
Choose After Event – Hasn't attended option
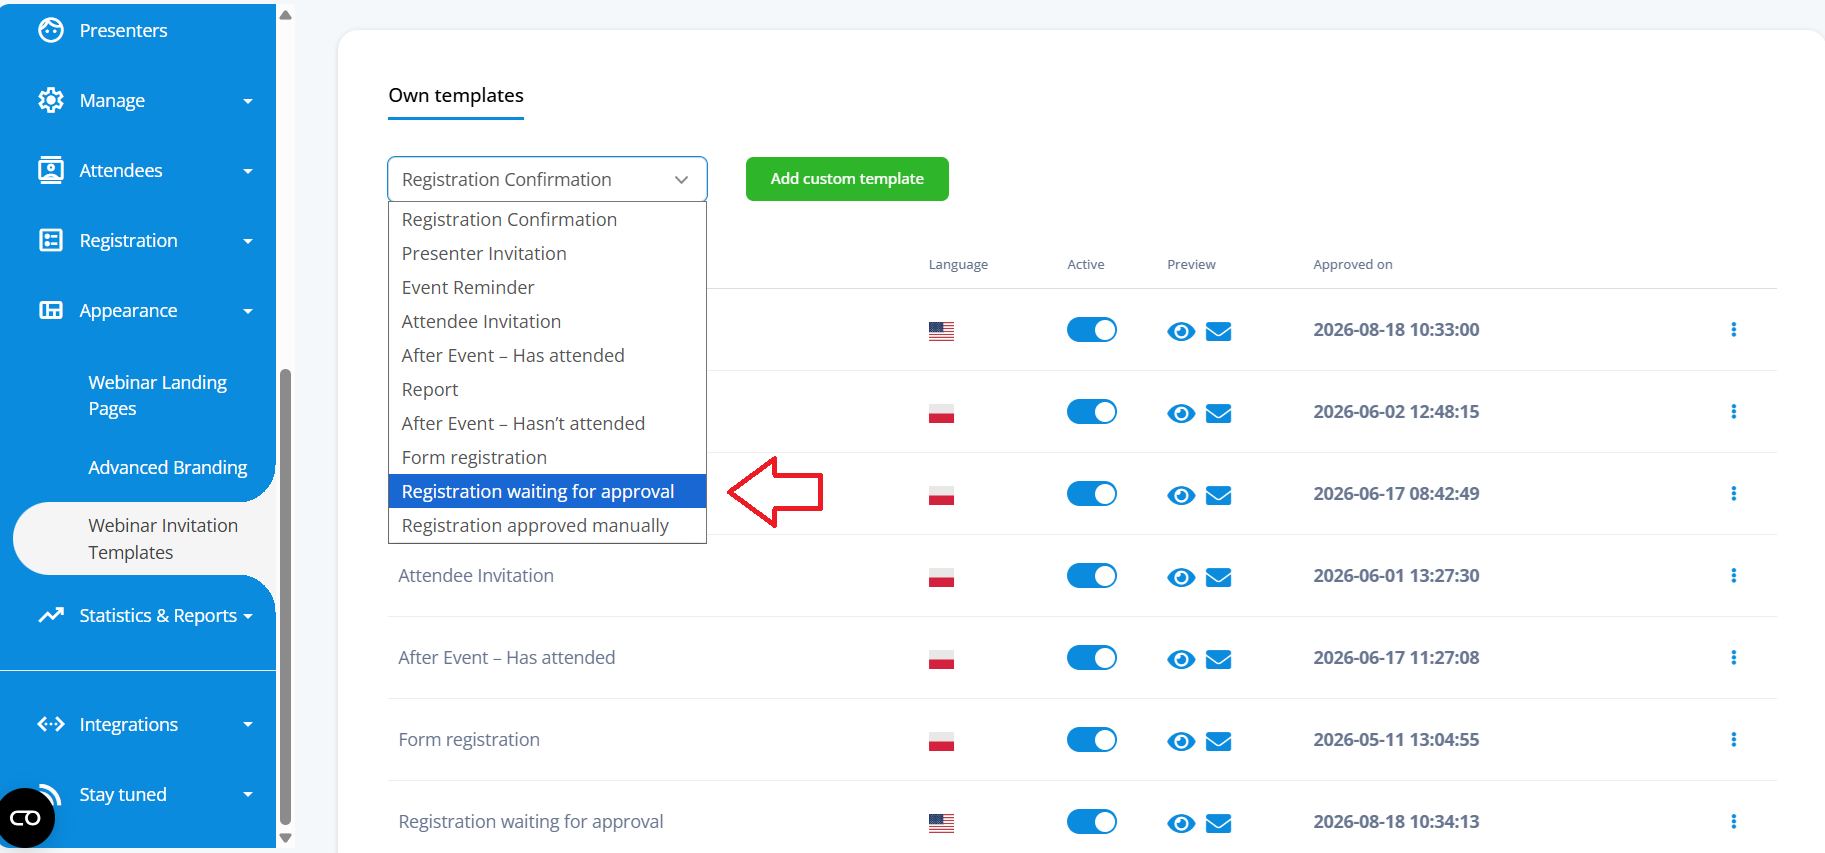[x=547, y=423]
